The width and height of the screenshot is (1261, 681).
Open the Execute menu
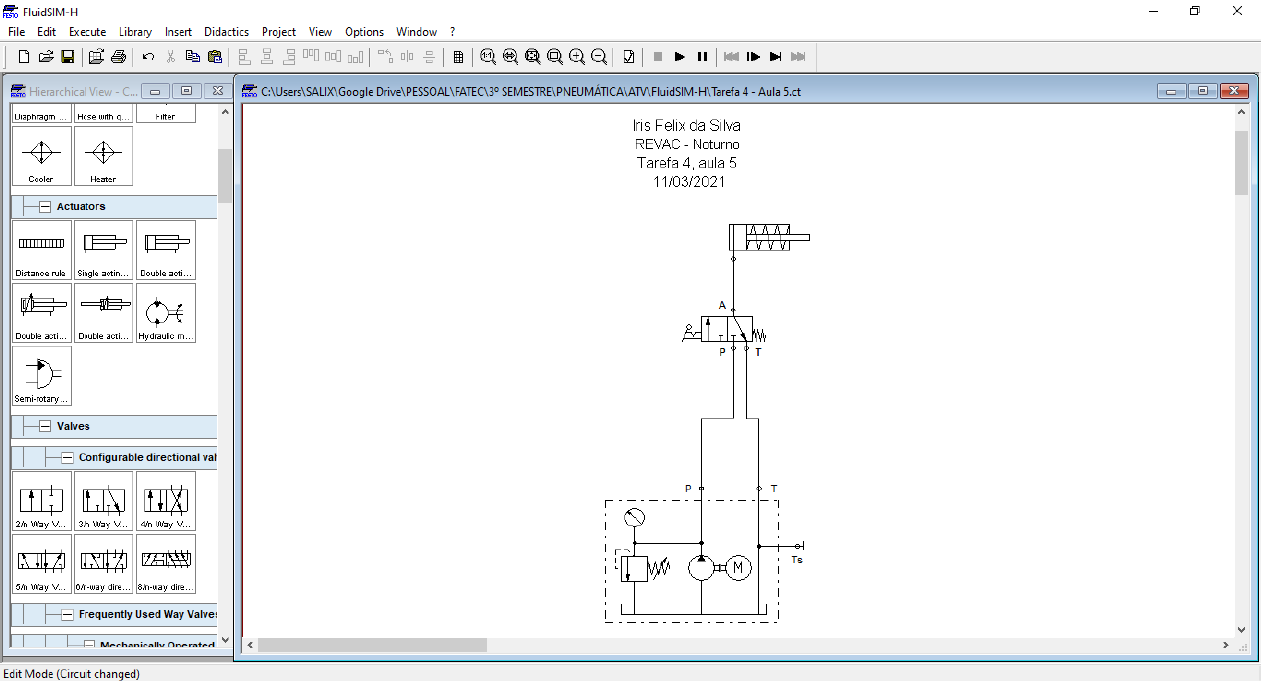[x=87, y=32]
